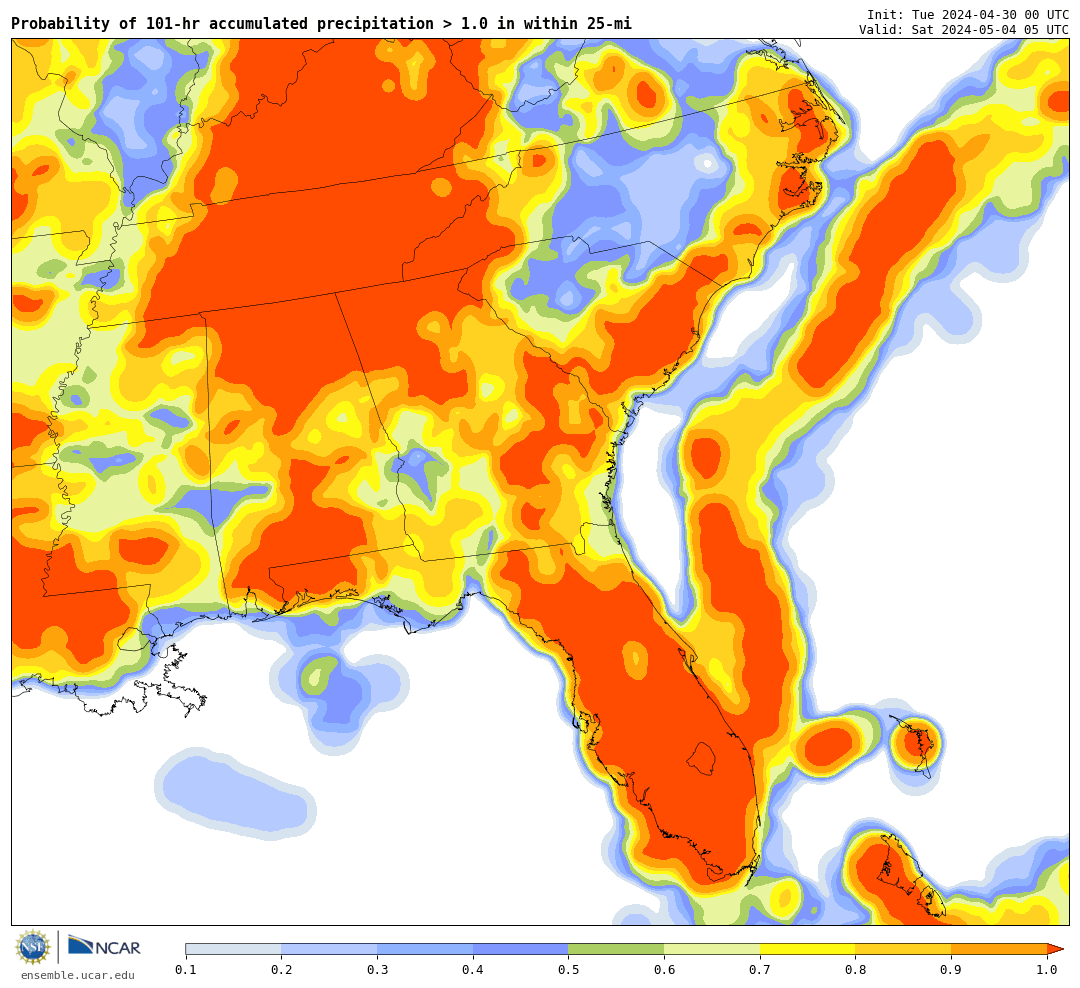Click the Init: Tue 2024-04-30 00 UTC text
This screenshot has height=988, width=1080.
coord(968,14)
